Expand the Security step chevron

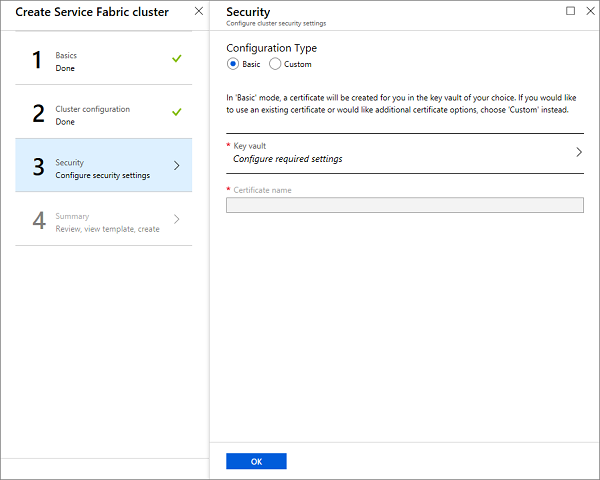[177, 166]
